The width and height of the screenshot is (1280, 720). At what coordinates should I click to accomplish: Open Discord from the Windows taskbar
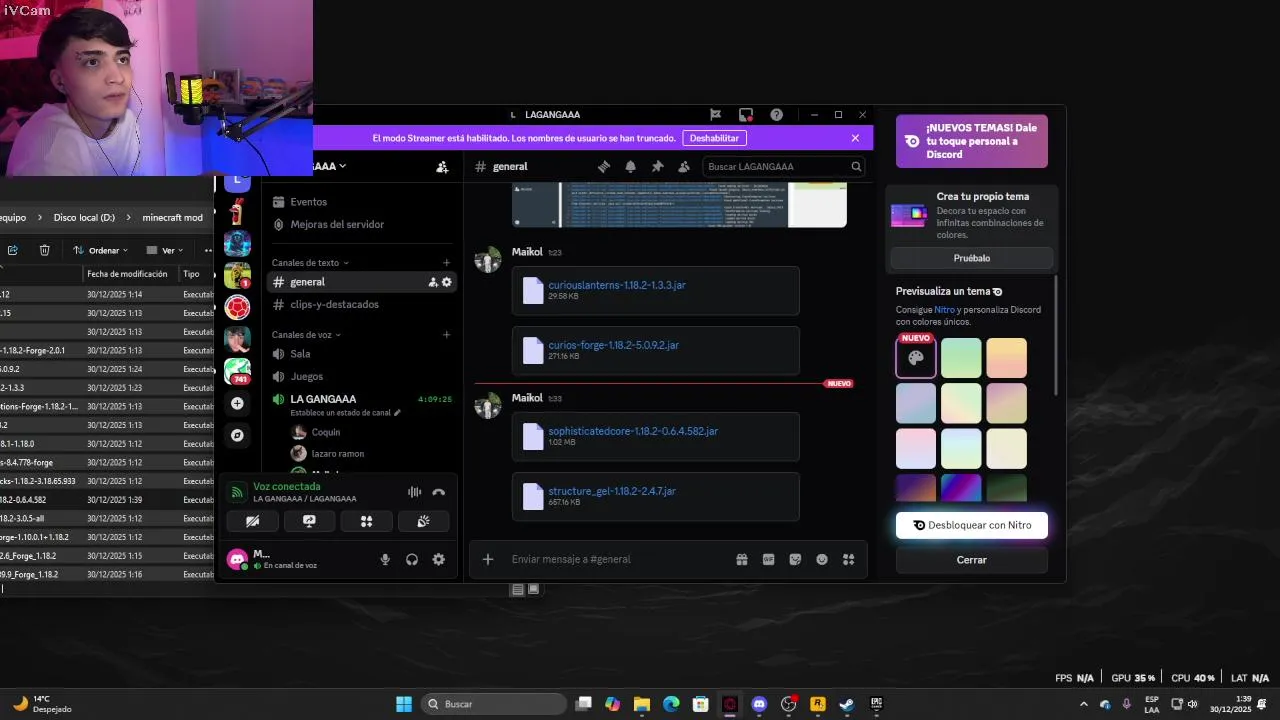(x=759, y=704)
